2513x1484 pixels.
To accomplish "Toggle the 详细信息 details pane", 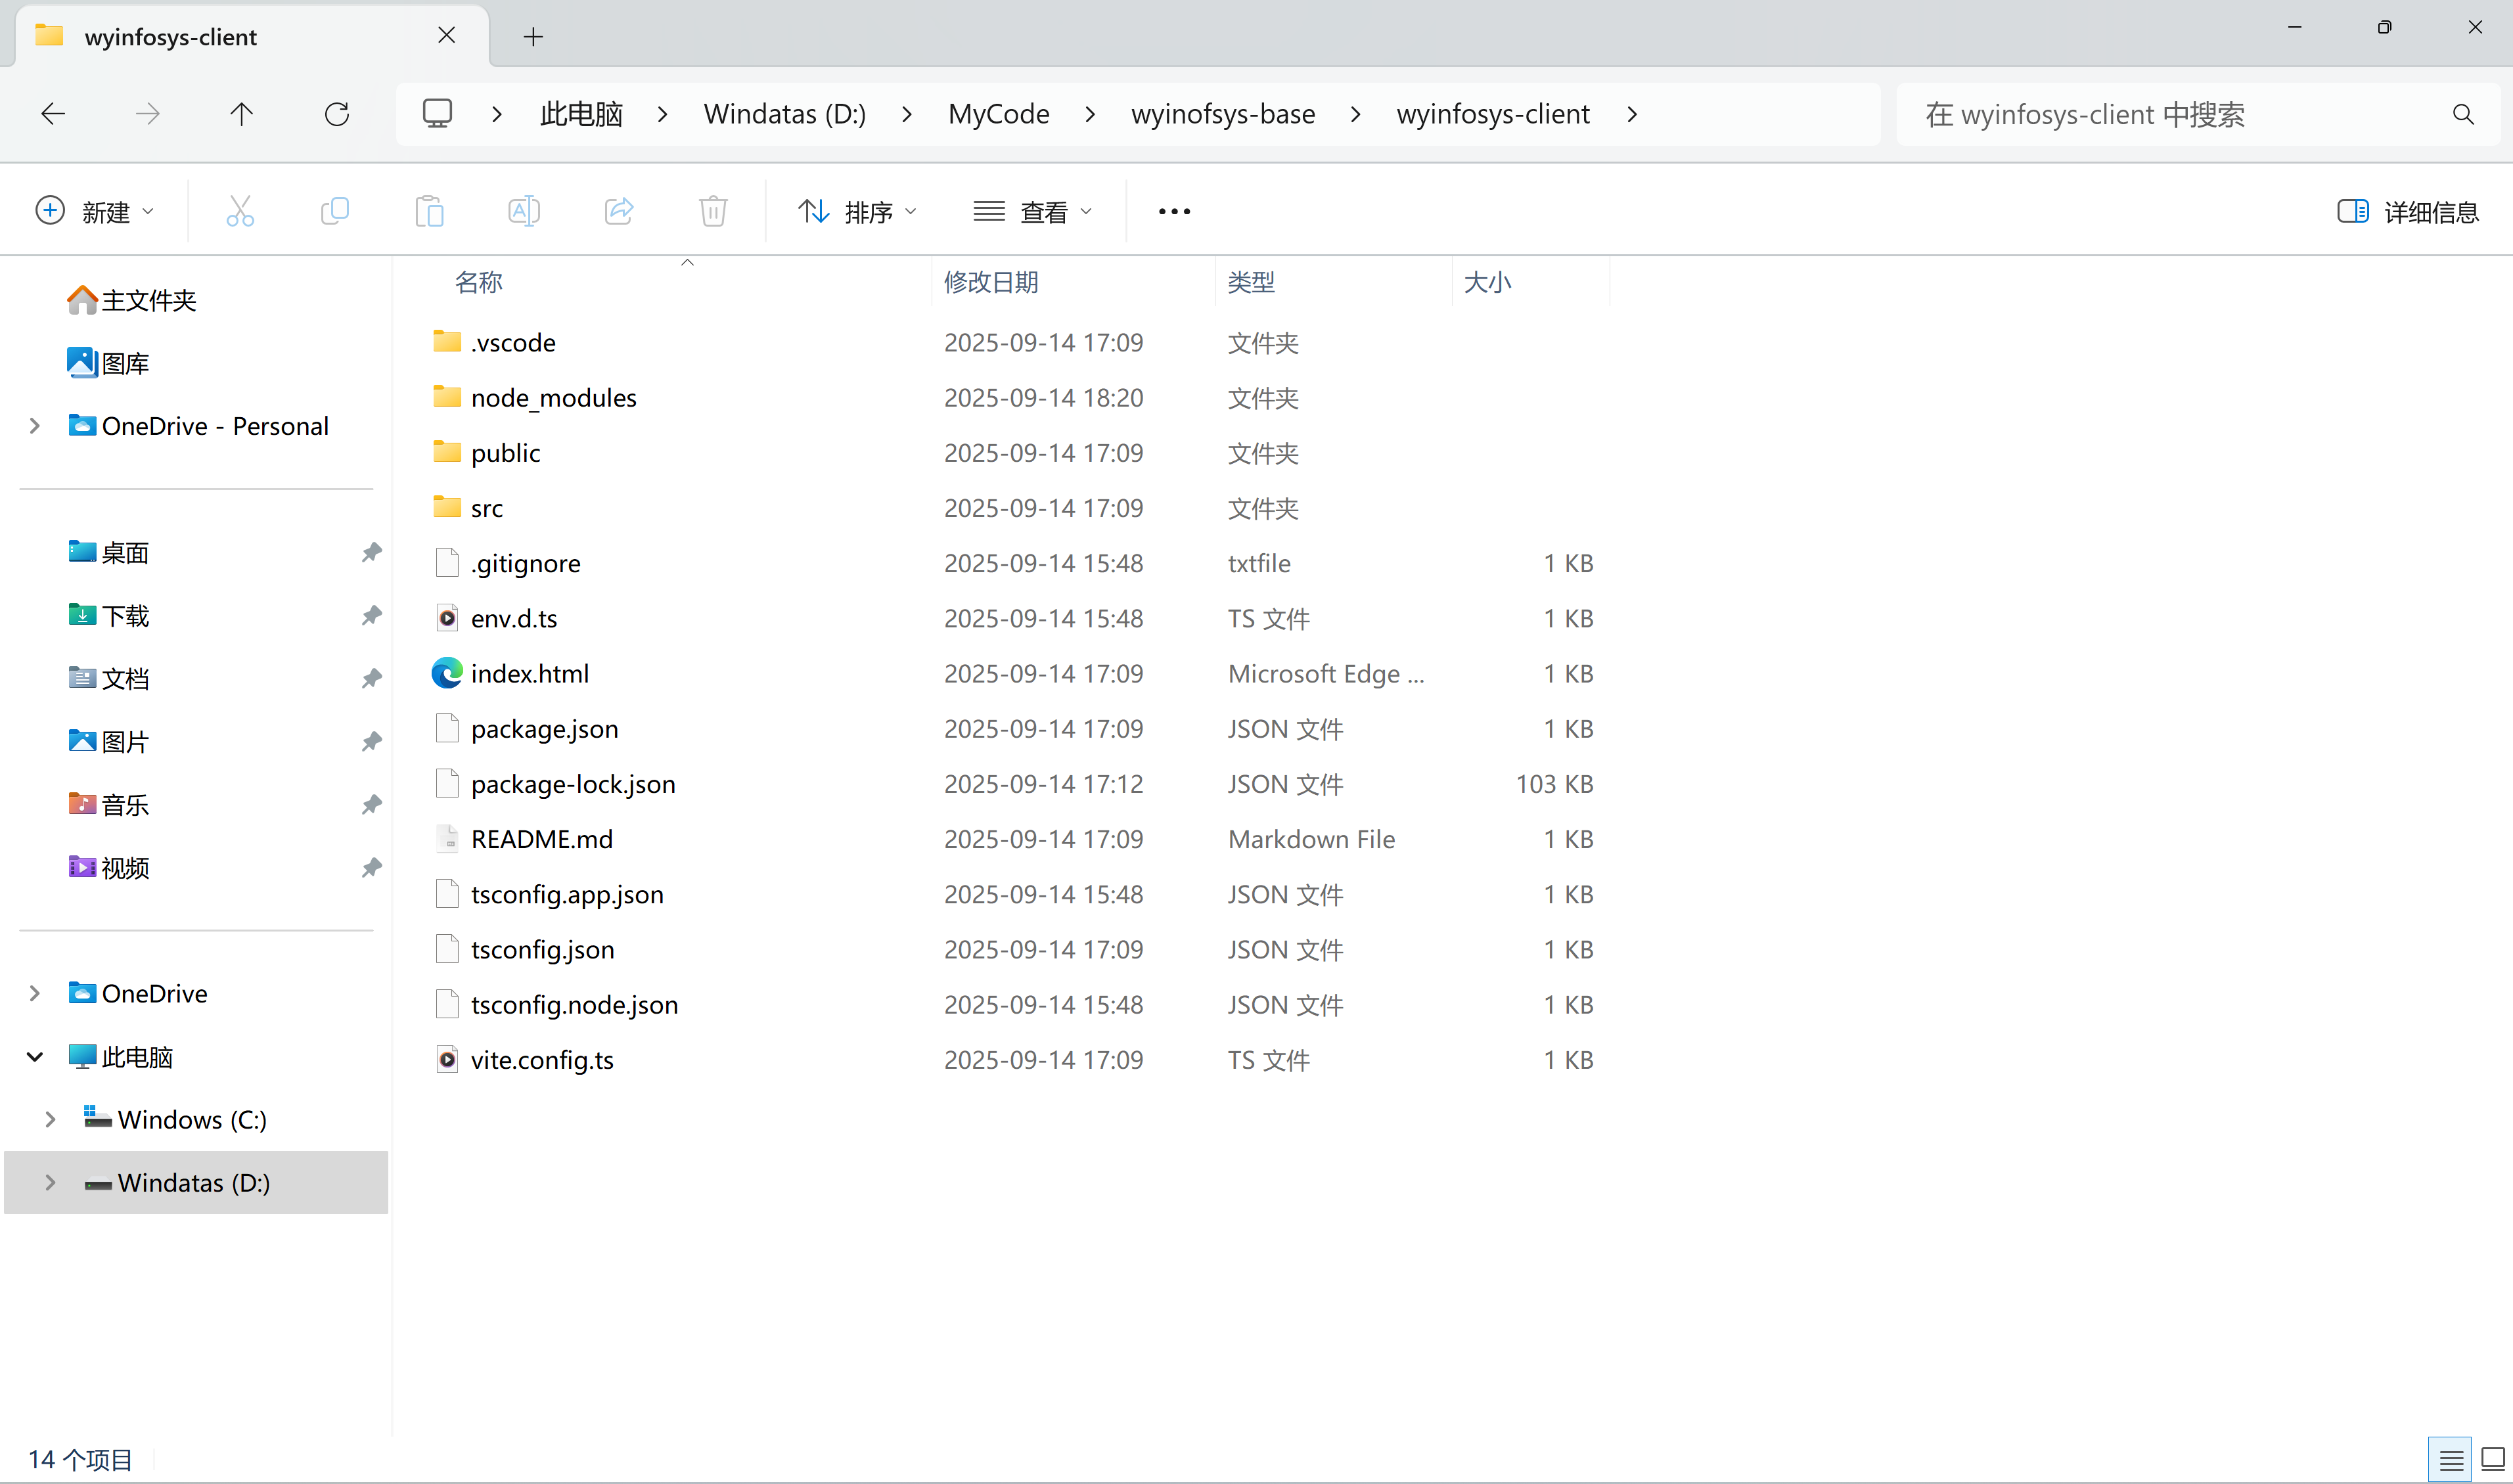I will click(x=2408, y=211).
